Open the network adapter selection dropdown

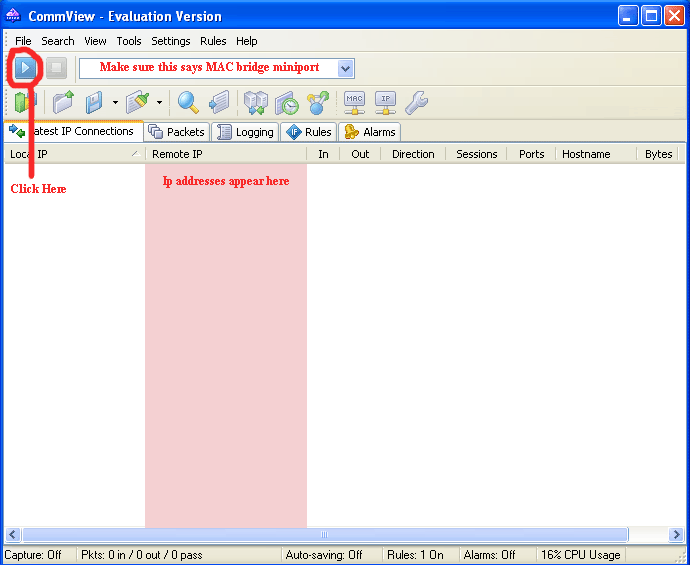pyautogui.click(x=345, y=69)
